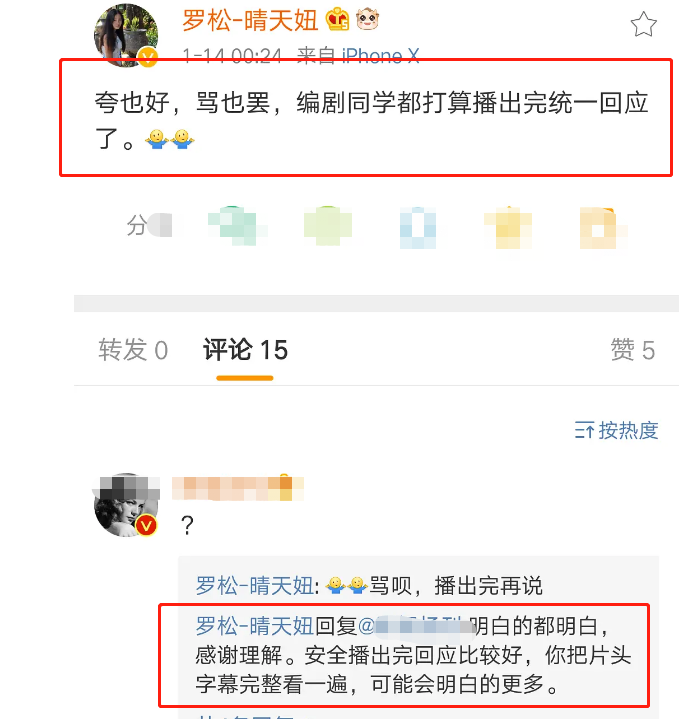Click the 罗松-晴天妞 username at top
Image resolution: width=692 pixels, height=719 pixels.
pyautogui.click(x=250, y=20)
